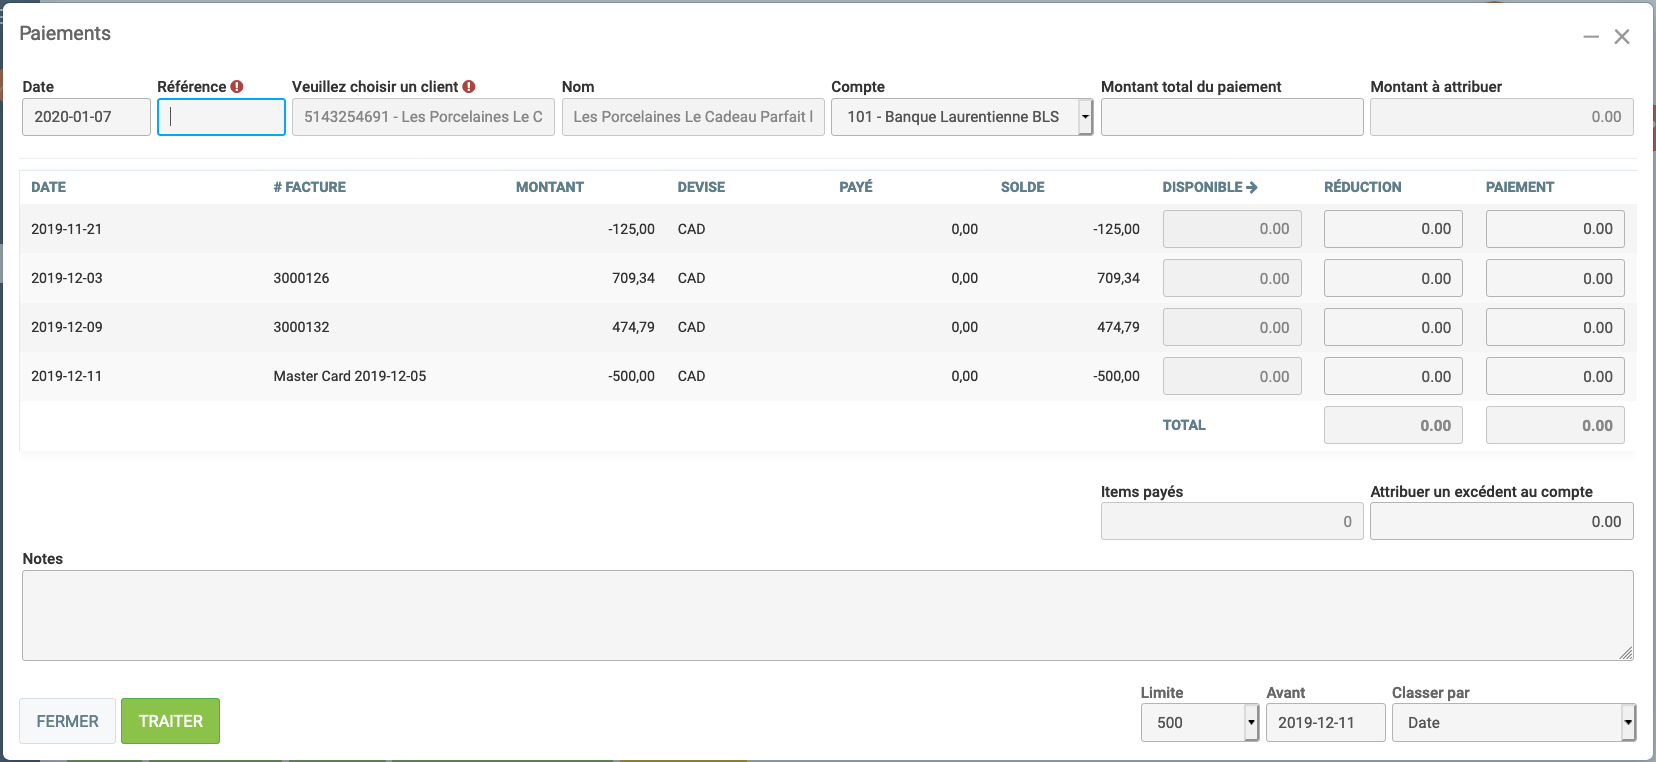Edit Réduction field for invoice 3000132

(x=1393, y=327)
